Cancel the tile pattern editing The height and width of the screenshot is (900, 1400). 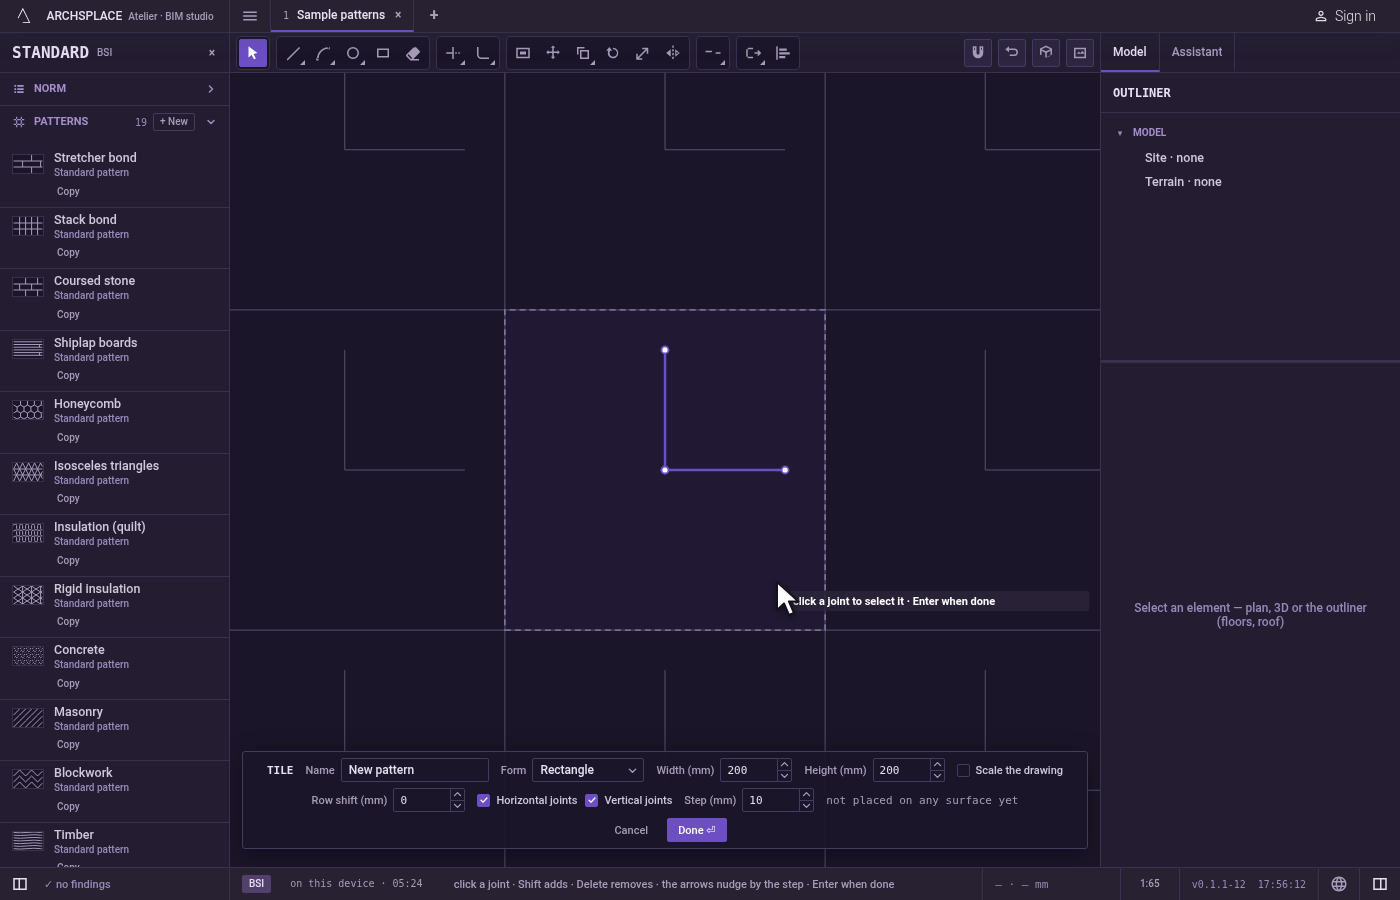[x=631, y=830]
